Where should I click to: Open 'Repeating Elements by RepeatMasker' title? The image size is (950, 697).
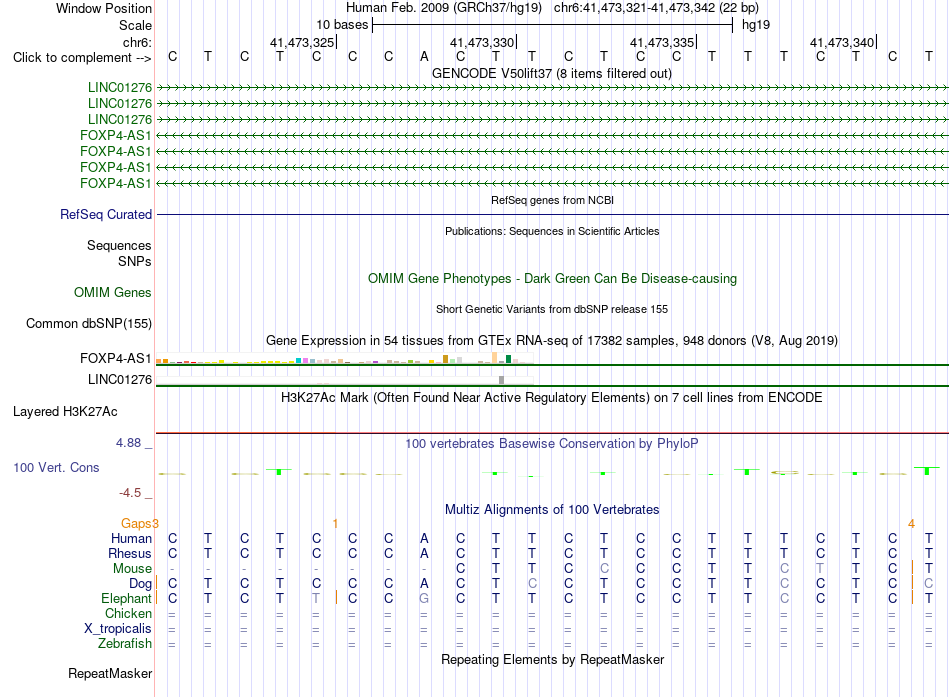pos(552,659)
